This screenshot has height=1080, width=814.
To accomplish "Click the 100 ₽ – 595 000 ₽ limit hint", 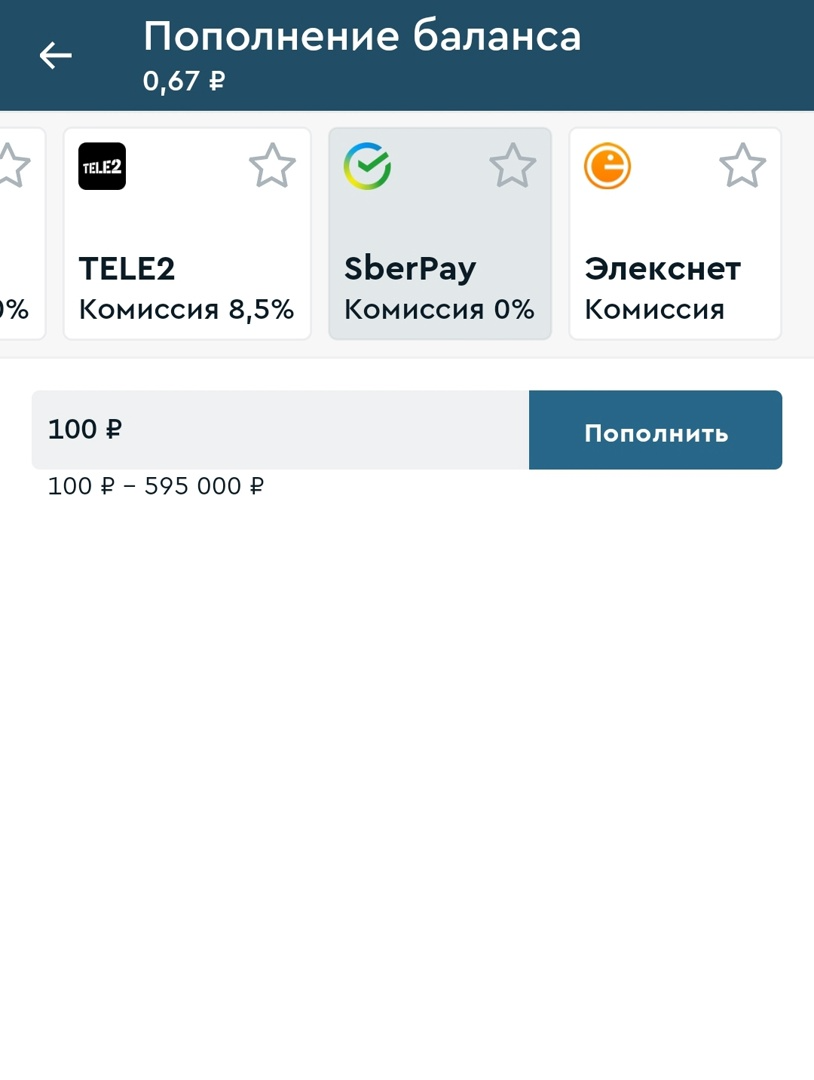I will click(156, 487).
